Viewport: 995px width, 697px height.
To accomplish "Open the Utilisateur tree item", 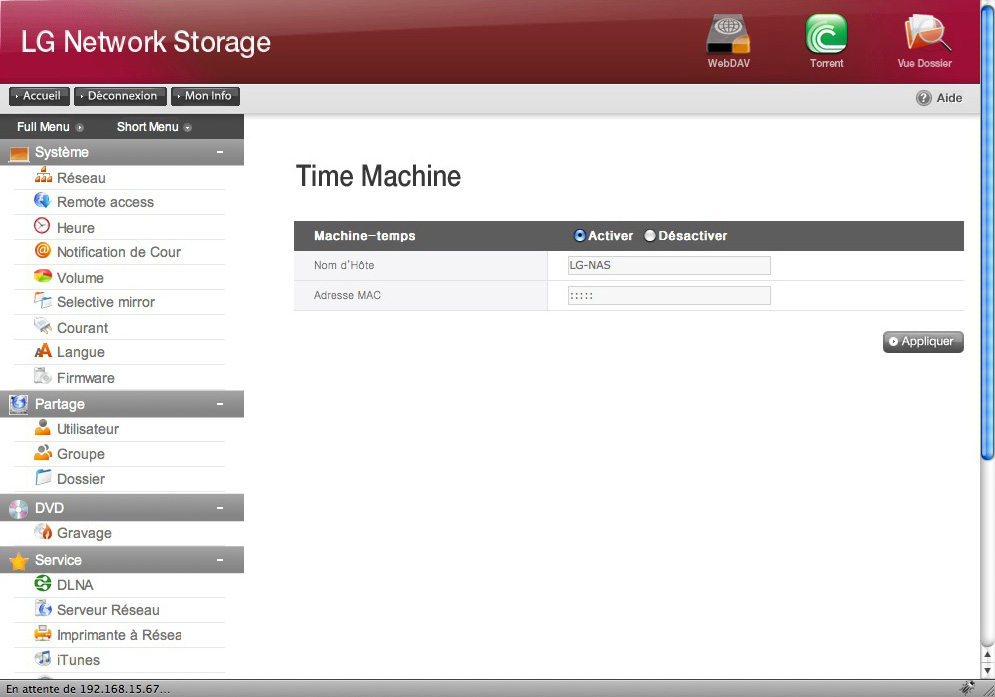I will 87,429.
